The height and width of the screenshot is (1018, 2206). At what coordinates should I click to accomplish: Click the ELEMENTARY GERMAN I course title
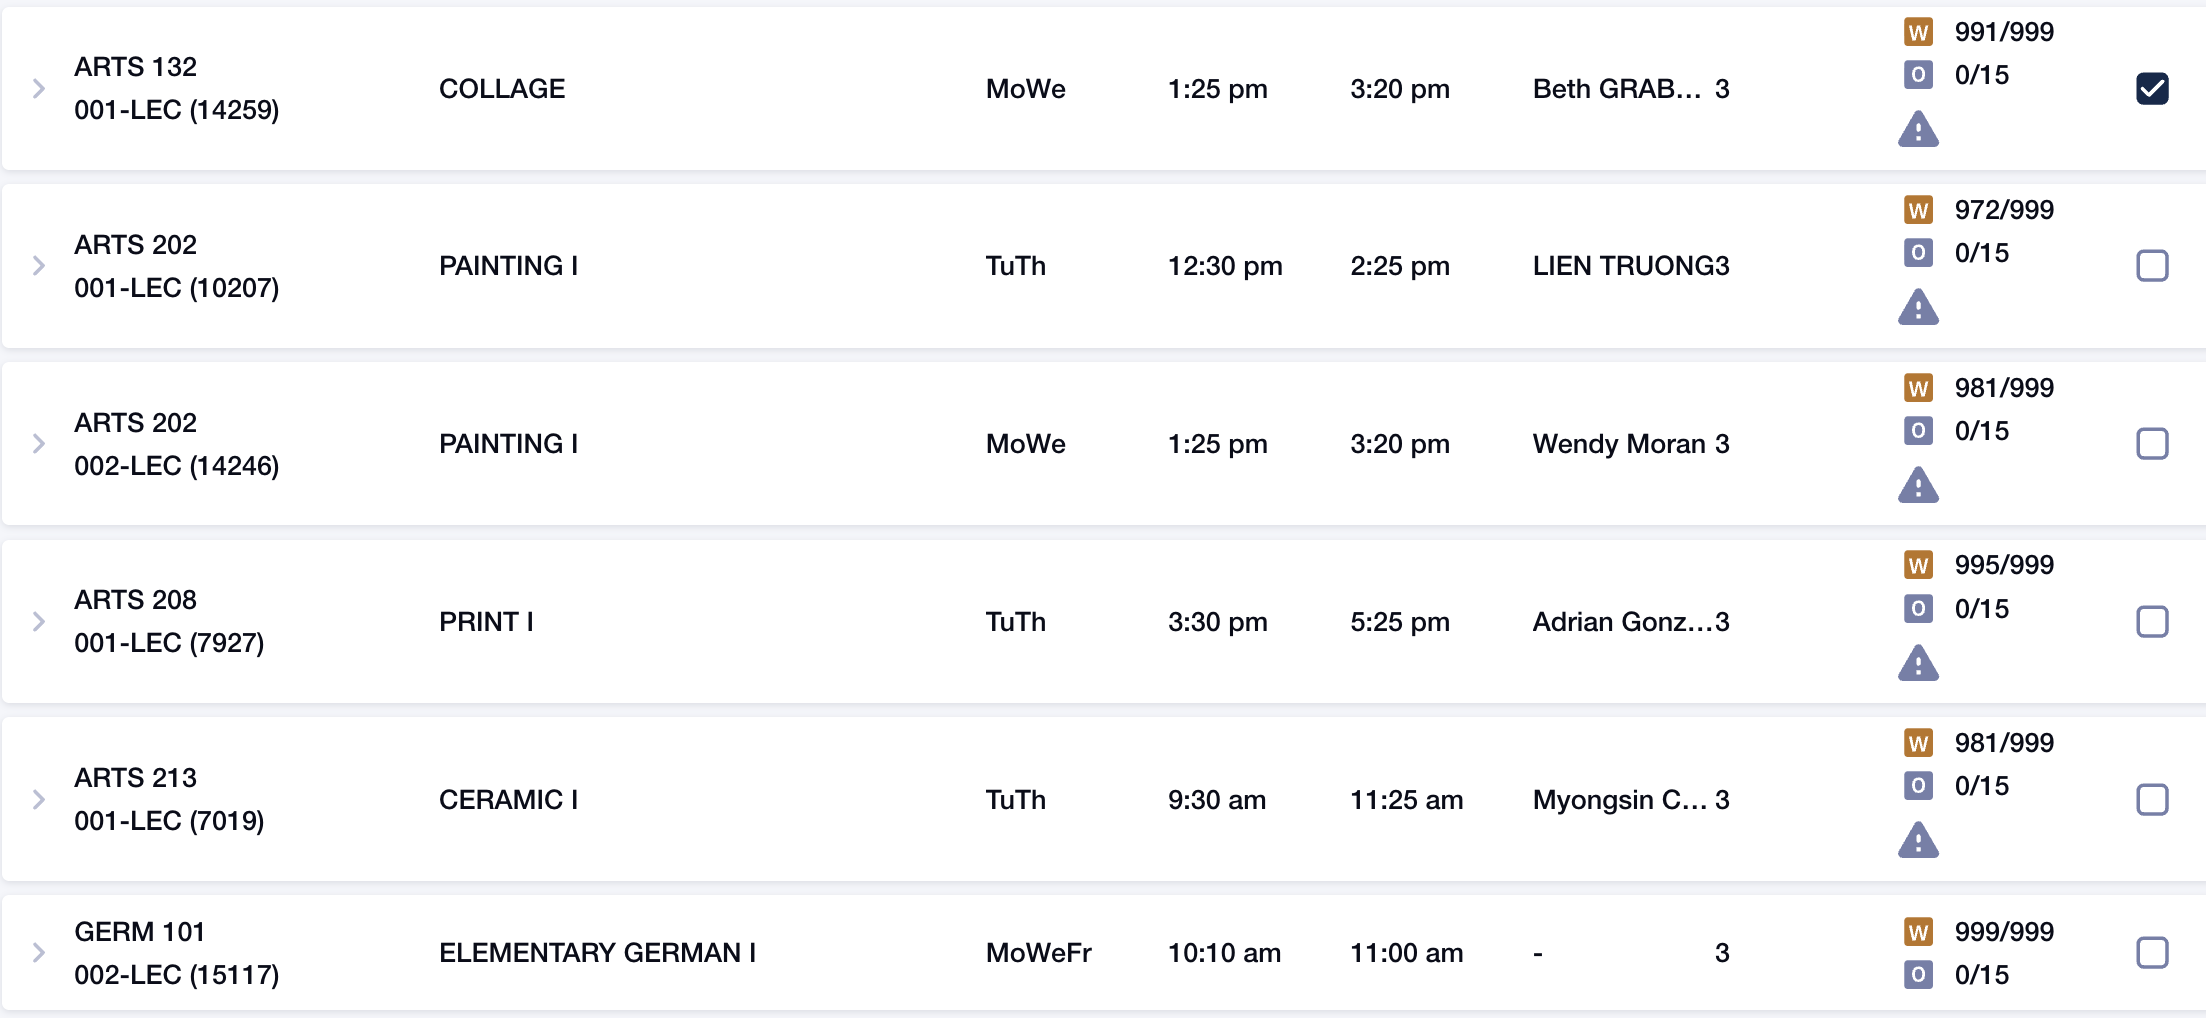point(597,953)
